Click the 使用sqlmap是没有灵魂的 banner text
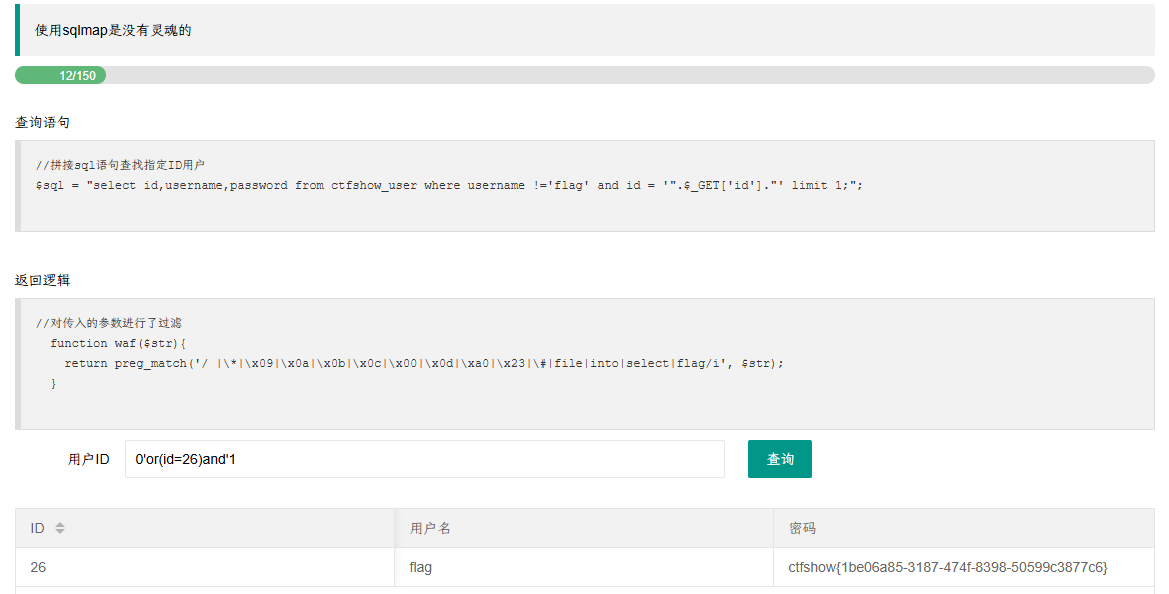This screenshot has width=1169, height=594. pos(113,31)
